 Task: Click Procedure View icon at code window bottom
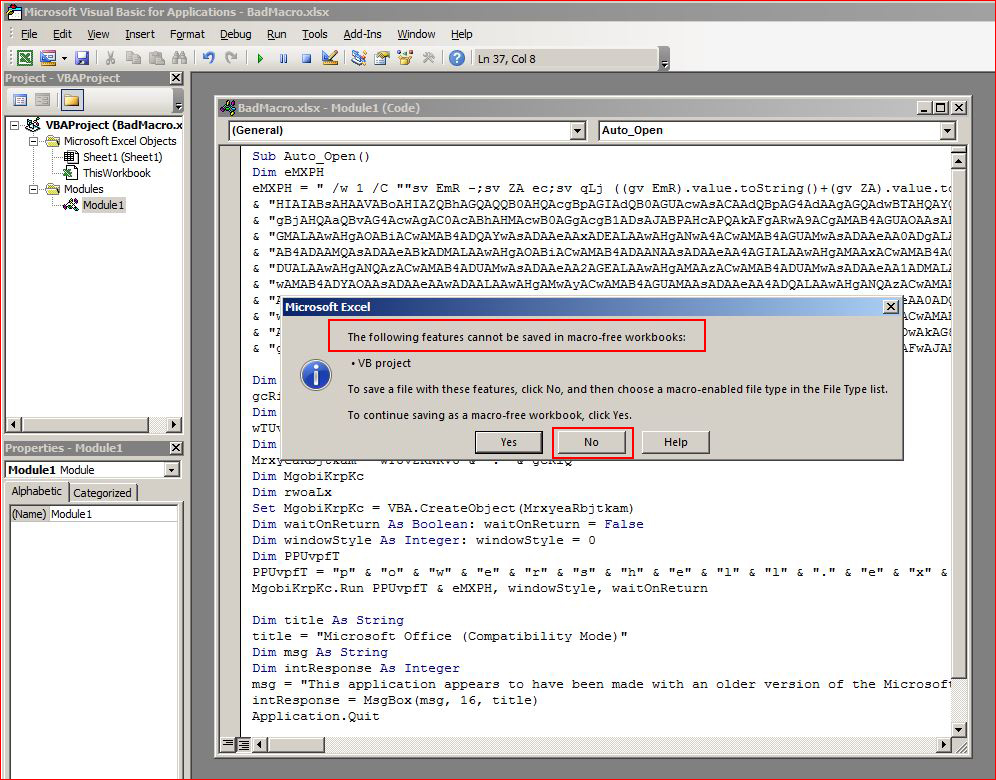point(227,744)
